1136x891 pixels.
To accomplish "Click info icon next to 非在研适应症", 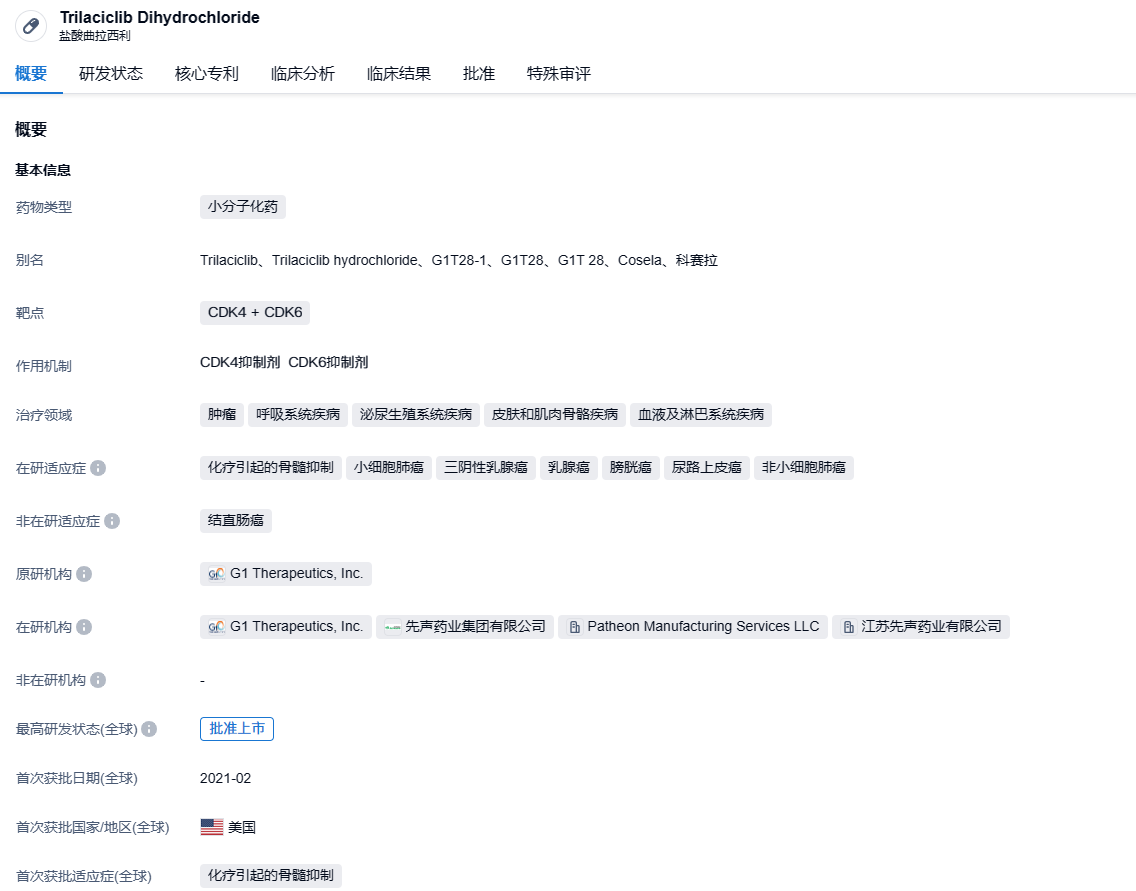I will click(x=112, y=521).
